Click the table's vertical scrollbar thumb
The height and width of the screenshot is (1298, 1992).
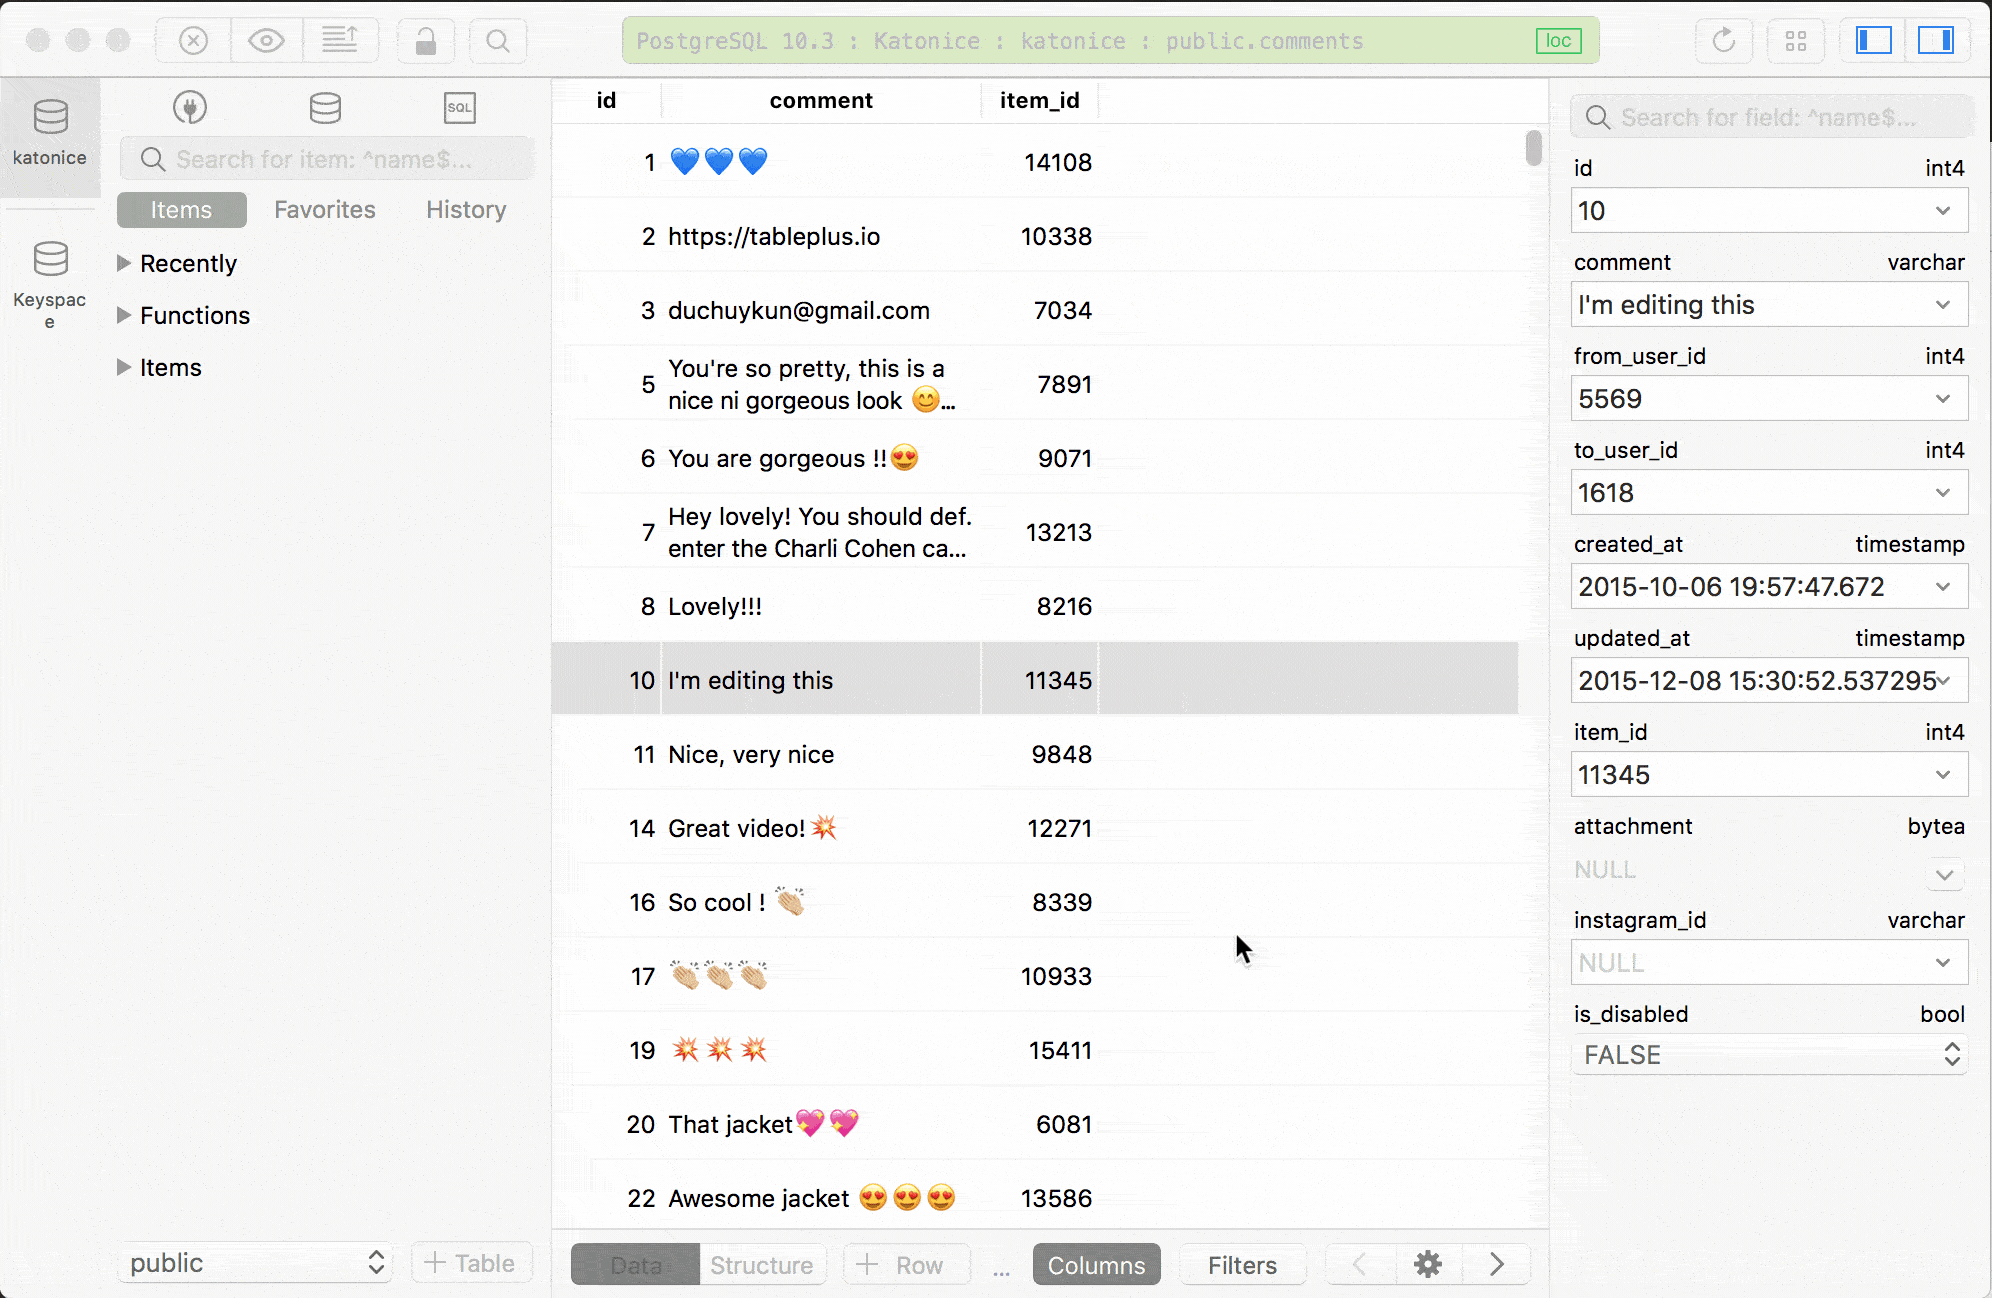coord(1533,148)
